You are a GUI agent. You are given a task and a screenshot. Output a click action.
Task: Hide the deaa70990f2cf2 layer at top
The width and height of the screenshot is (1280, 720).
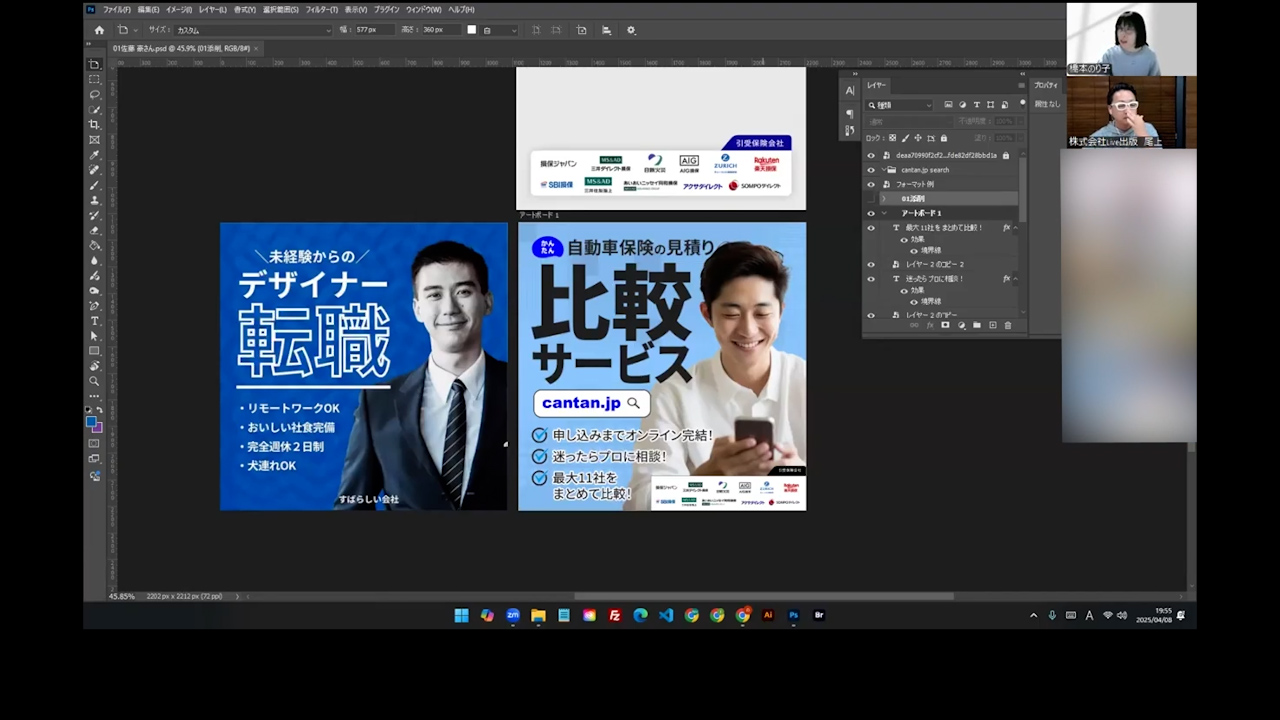[871, 156]
